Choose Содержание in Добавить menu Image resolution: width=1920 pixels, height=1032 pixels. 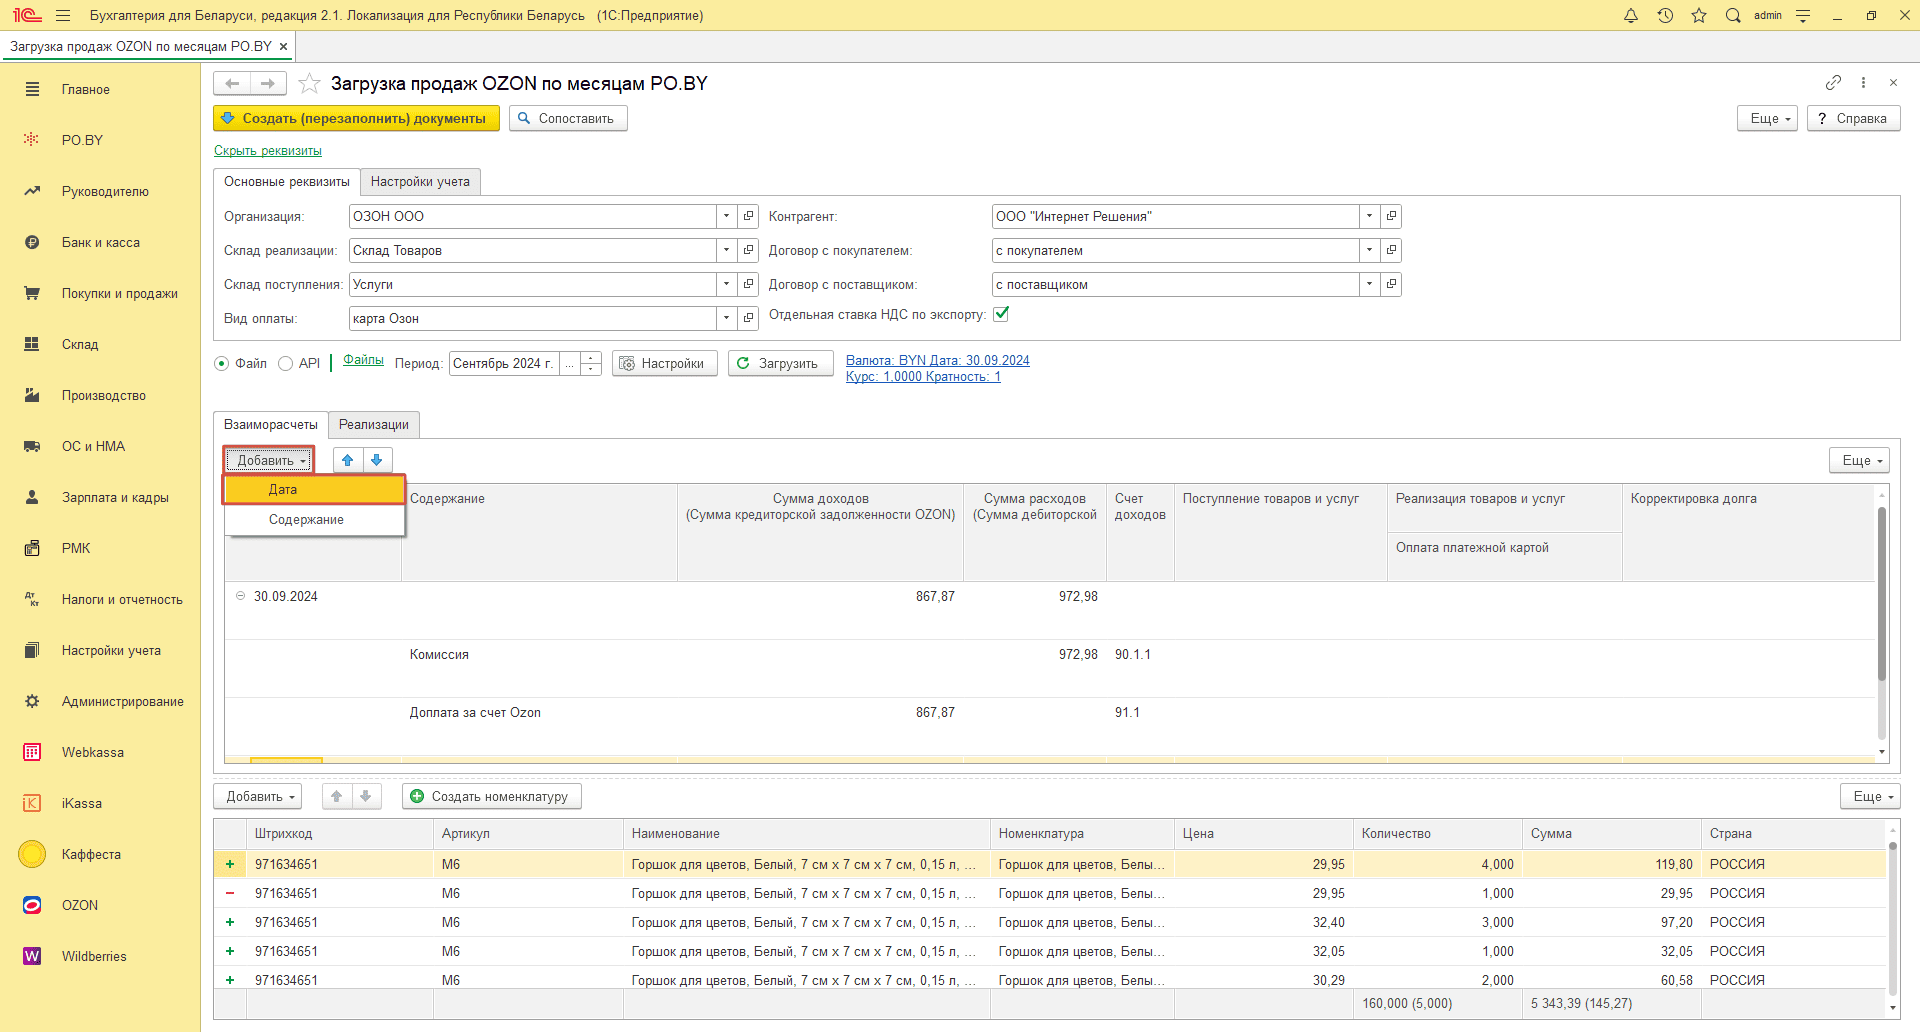[315, 519]
